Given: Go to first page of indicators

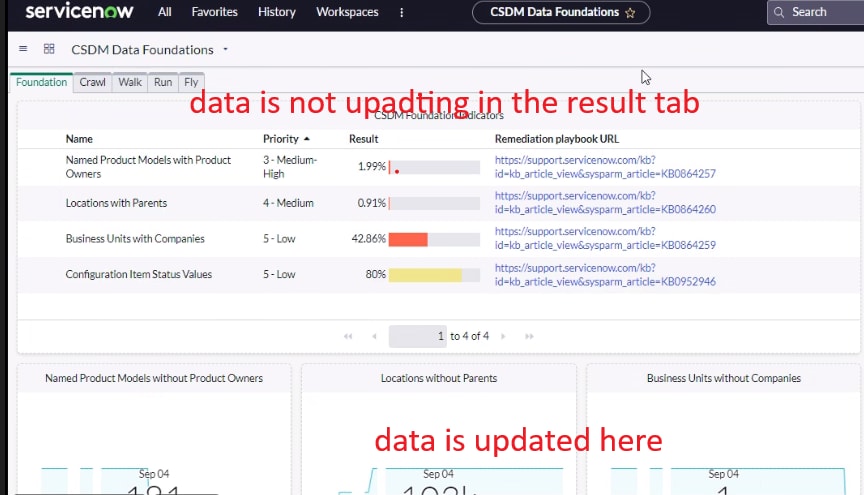Looking at the screenshot, I should coord(348,336).
